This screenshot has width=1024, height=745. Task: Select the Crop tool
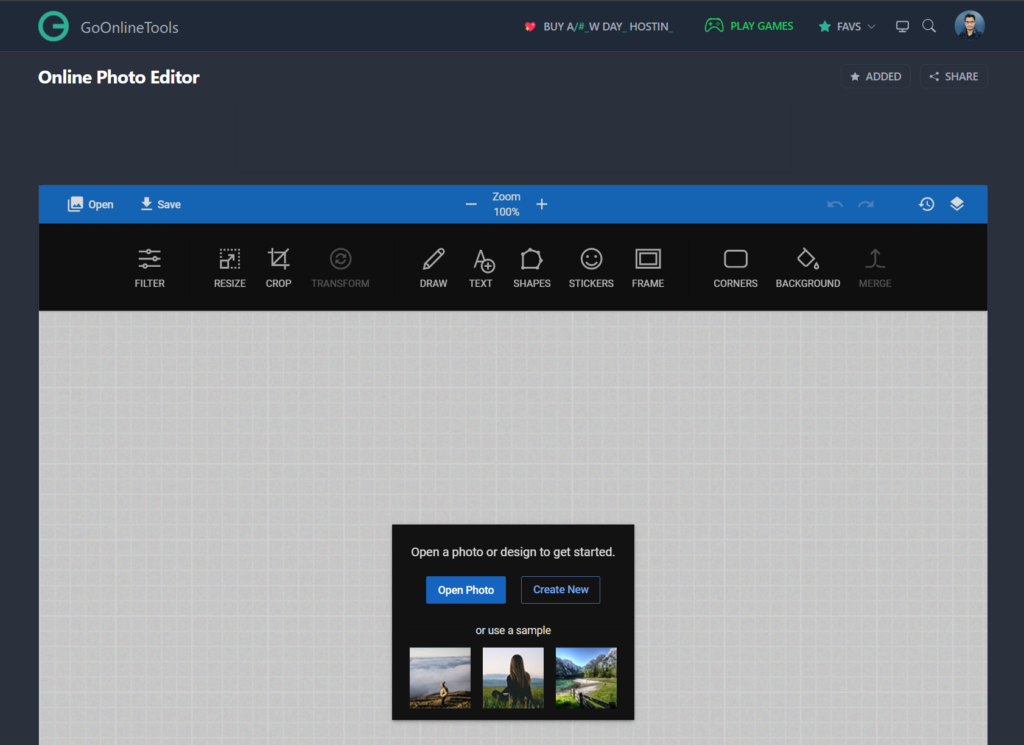tap(278, 266)
